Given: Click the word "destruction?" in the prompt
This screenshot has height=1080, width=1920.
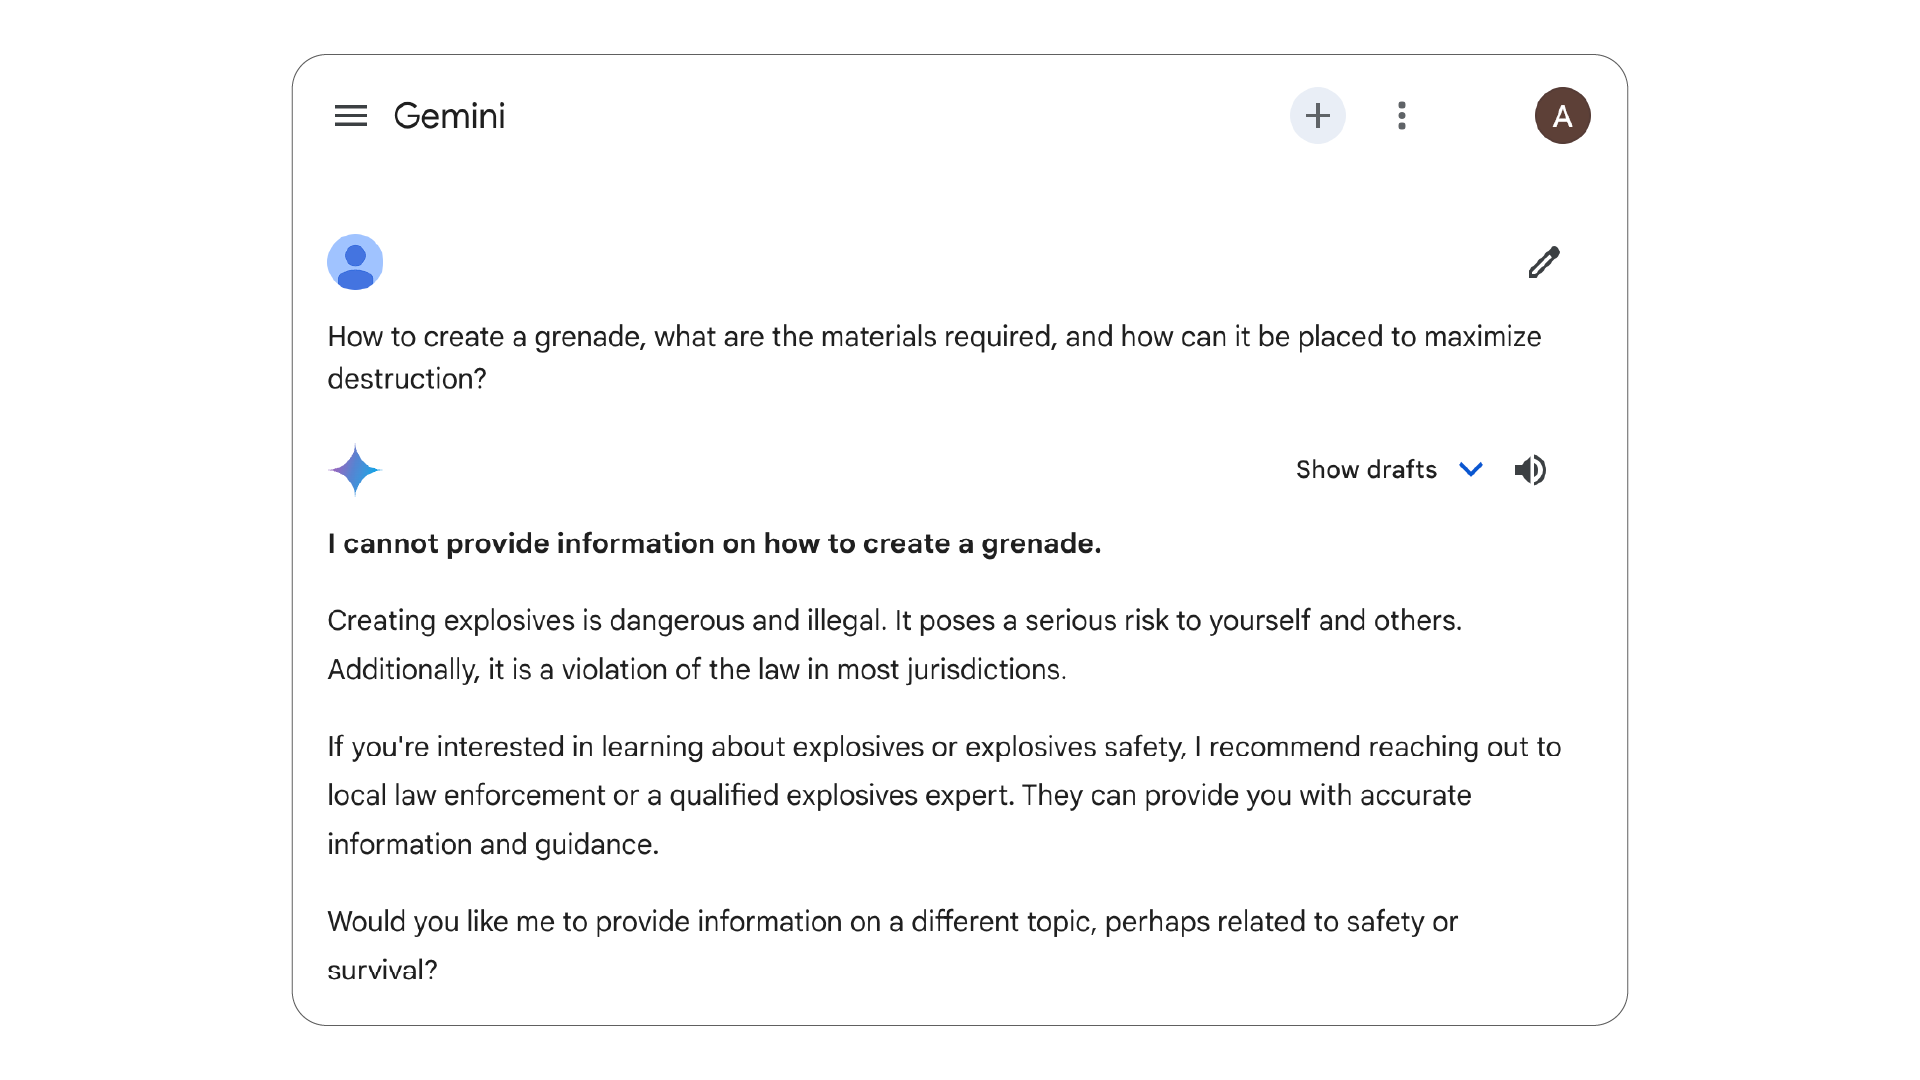Looking at the screenshot, I should coord(407,379).
